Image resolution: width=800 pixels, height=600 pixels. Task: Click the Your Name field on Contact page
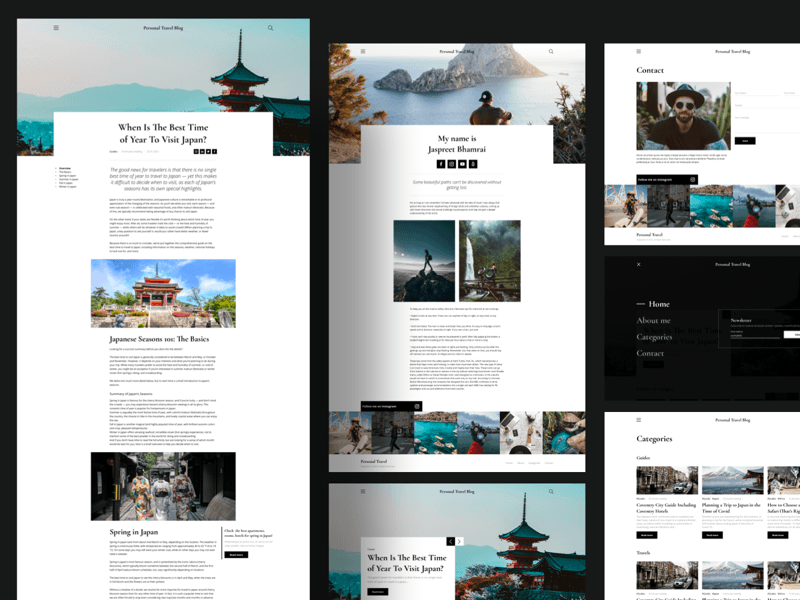tap(757, 93)
